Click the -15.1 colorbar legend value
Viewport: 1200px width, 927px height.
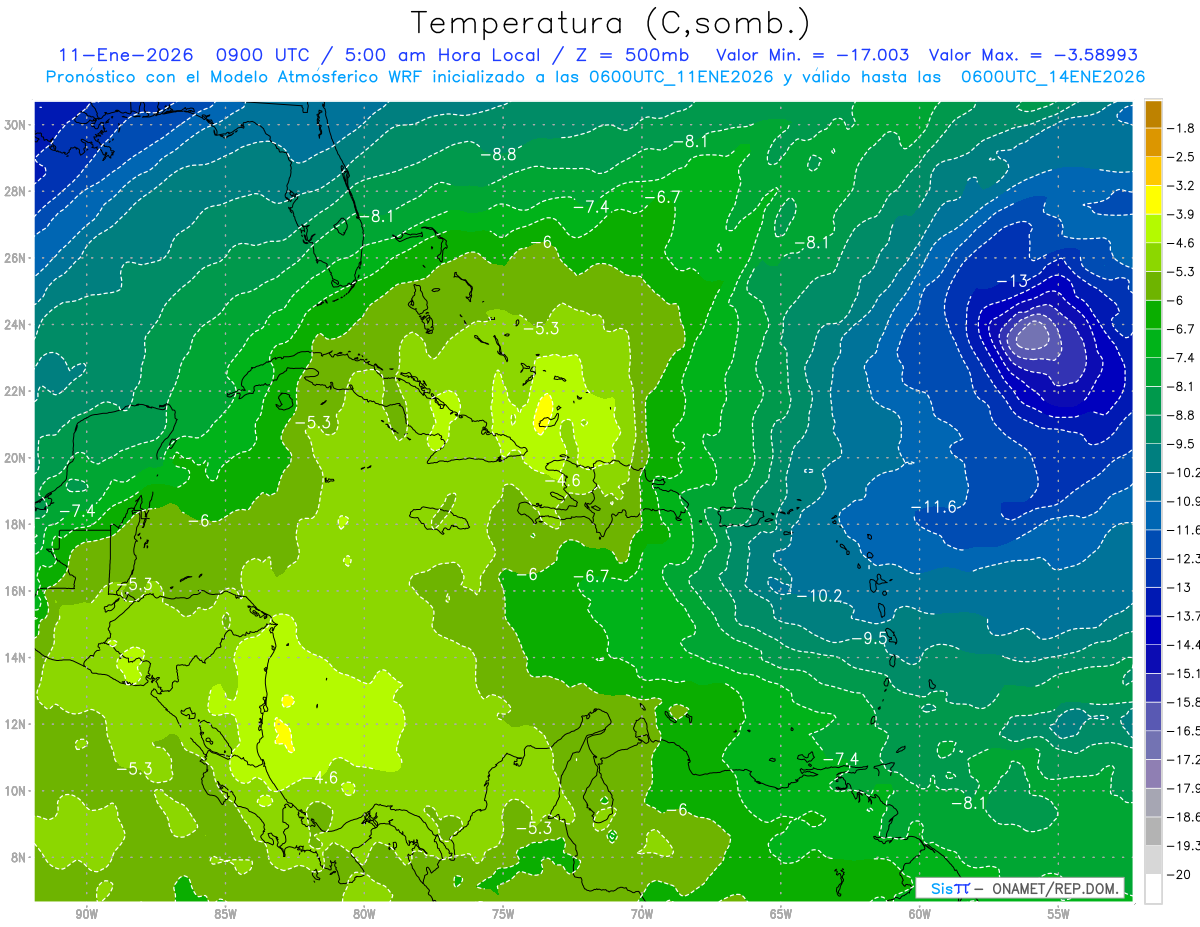pyautogui.click(x=1184, y=674)
